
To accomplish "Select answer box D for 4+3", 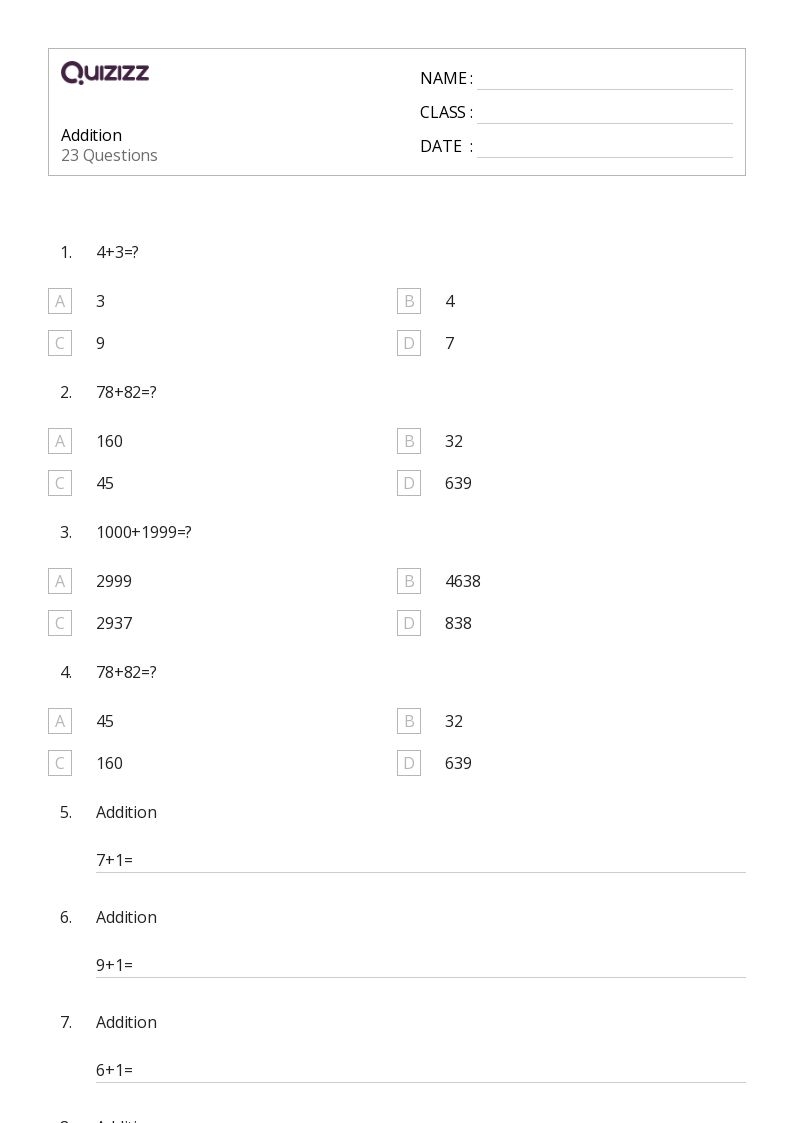I will pyautogui.click(x=409, y=343).
